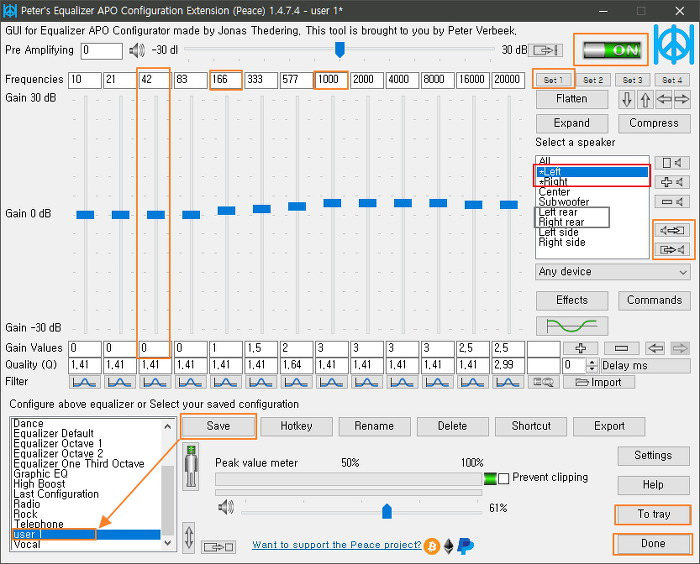The width and height of the screenshot is (700, 564).
Task: Click the volume slider handle at 61%
Action: (387, 511)
